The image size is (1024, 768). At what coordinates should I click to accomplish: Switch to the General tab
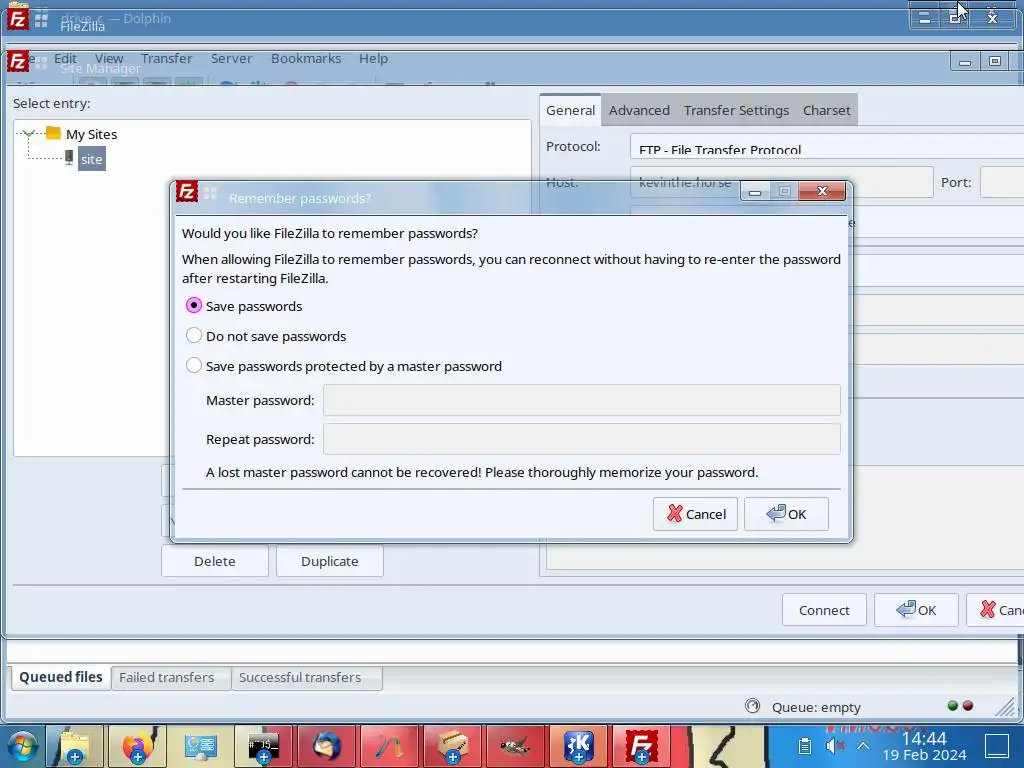tap(570, 110)
